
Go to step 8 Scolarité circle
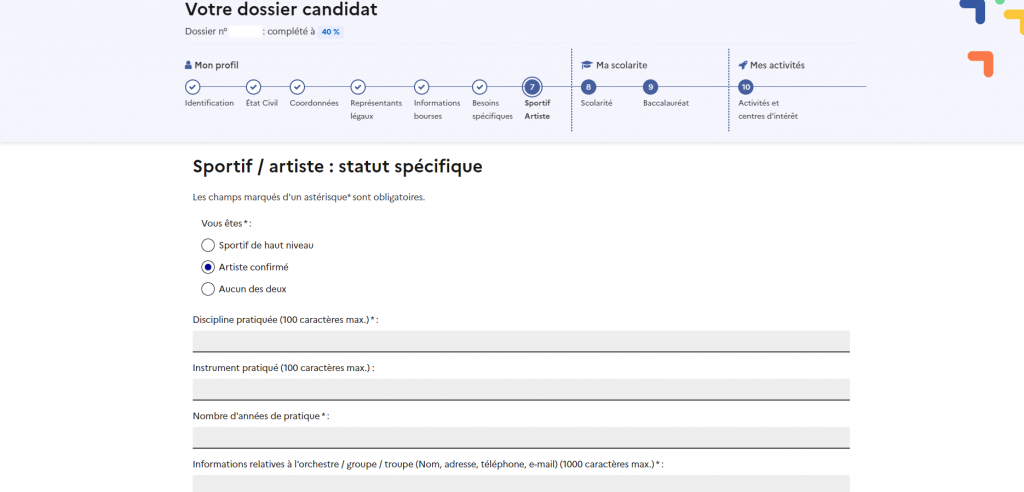(588, 87)
